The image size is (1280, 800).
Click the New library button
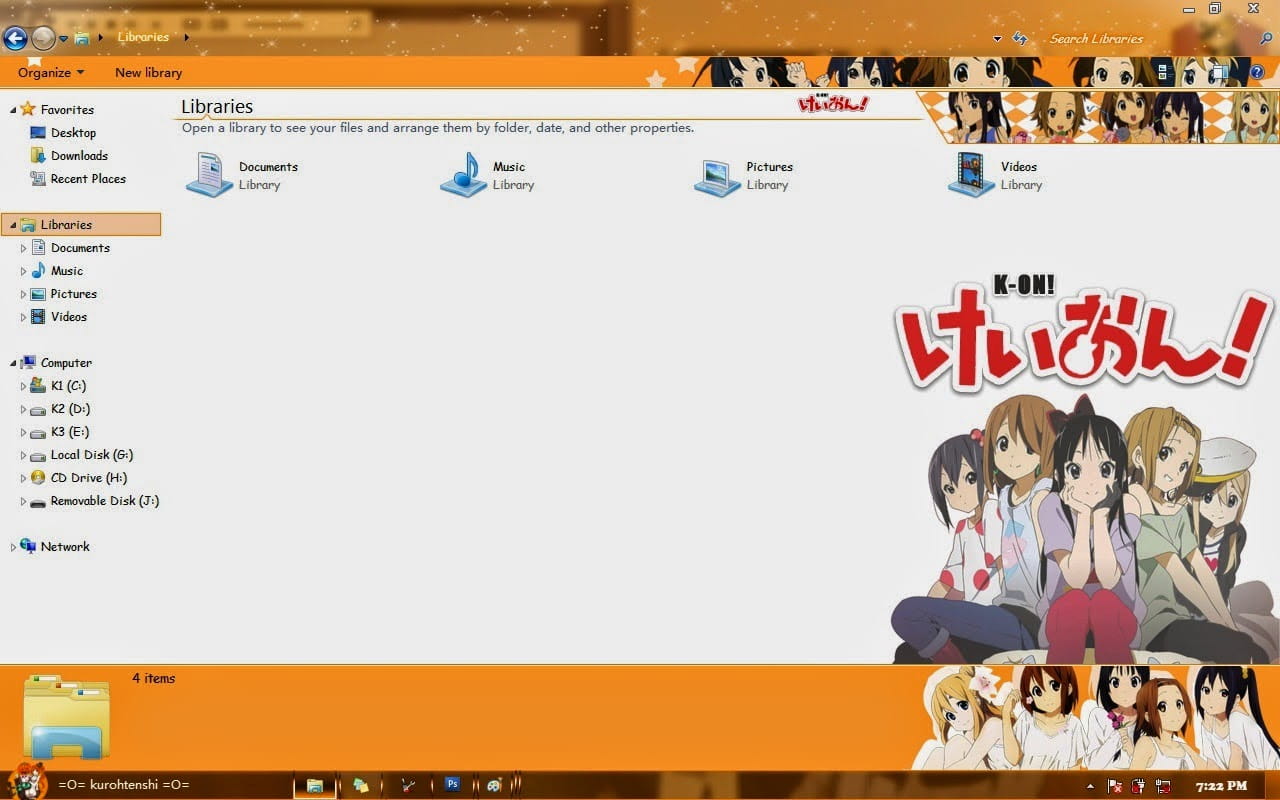coord(147,72)
